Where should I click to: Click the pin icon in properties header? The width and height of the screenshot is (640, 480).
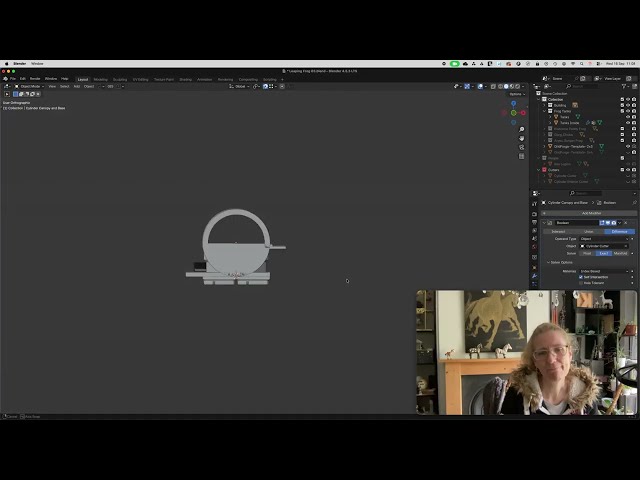point(634,203)
